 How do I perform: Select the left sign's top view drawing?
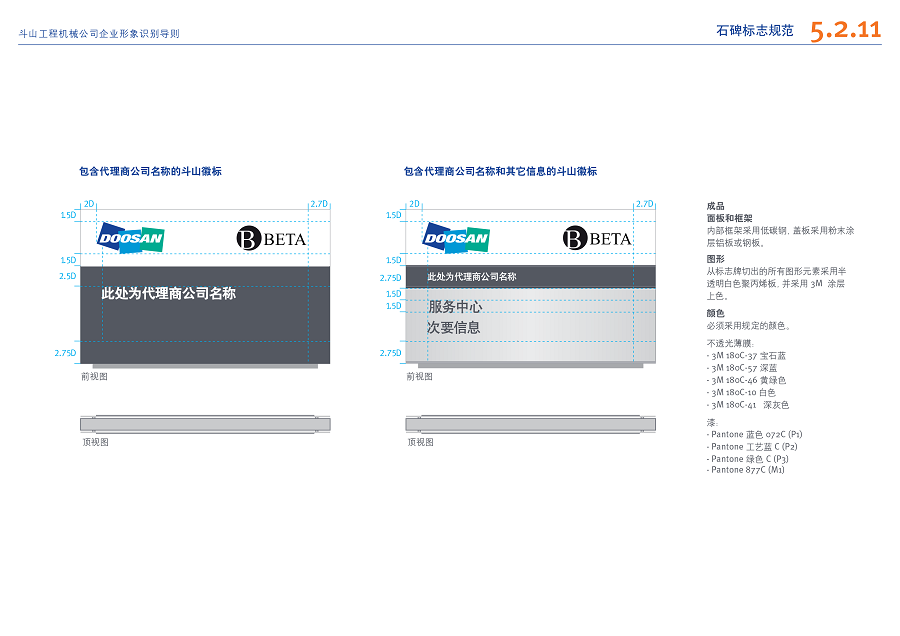[205, 424]
